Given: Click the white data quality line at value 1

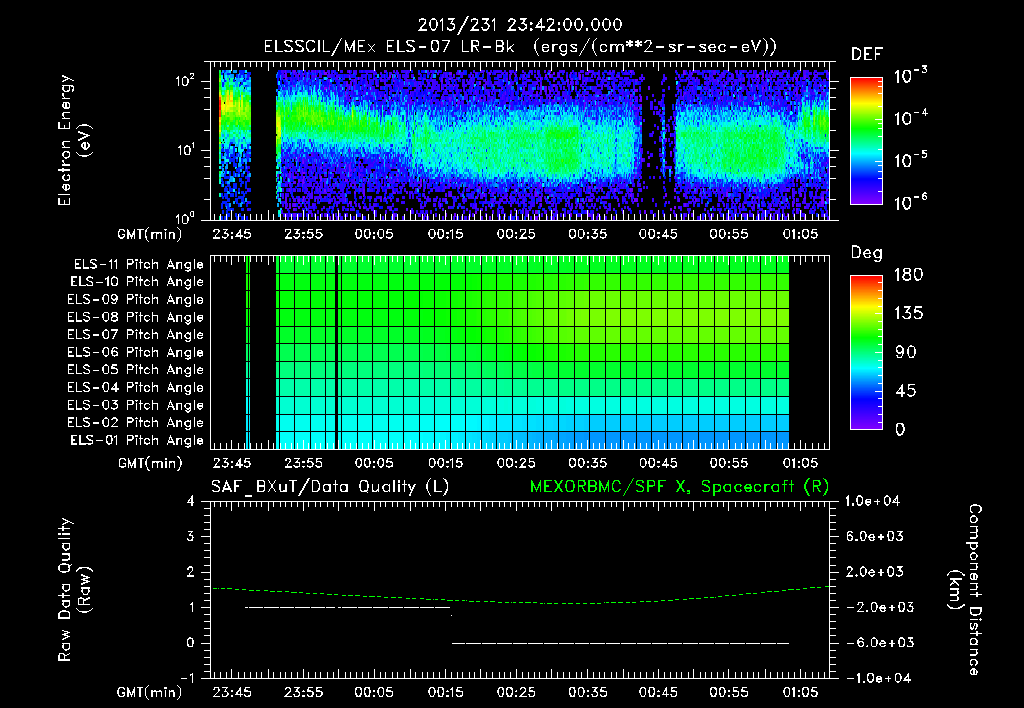Looking at the screenshot, I should click(x=348, y=607).
